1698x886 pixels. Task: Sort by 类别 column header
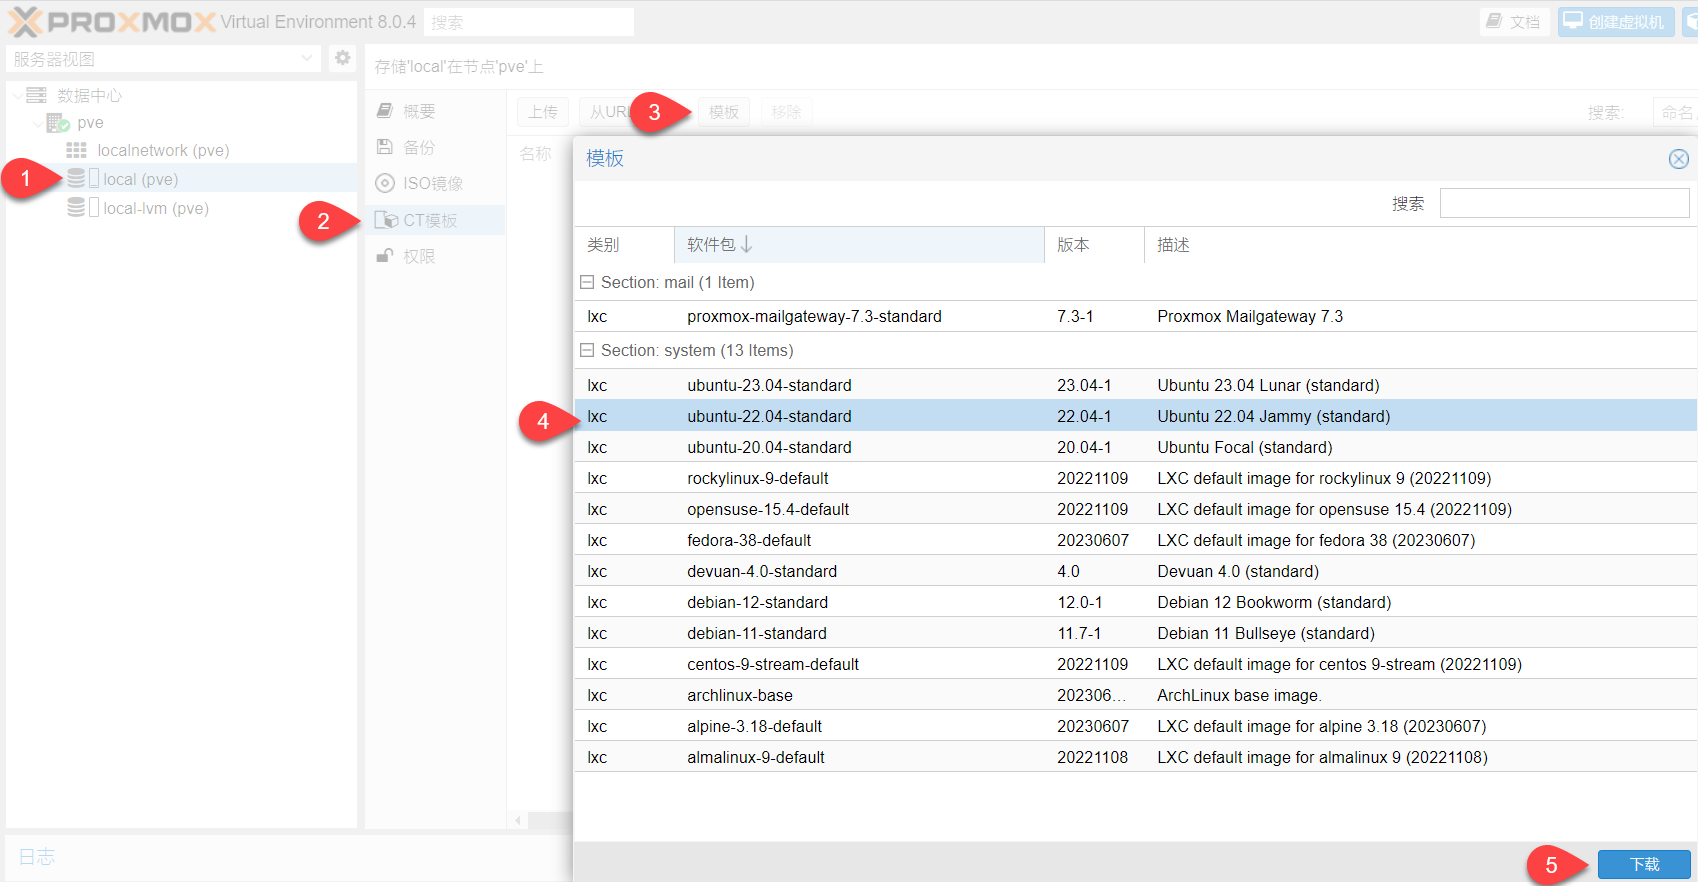[x=624, y=245]
